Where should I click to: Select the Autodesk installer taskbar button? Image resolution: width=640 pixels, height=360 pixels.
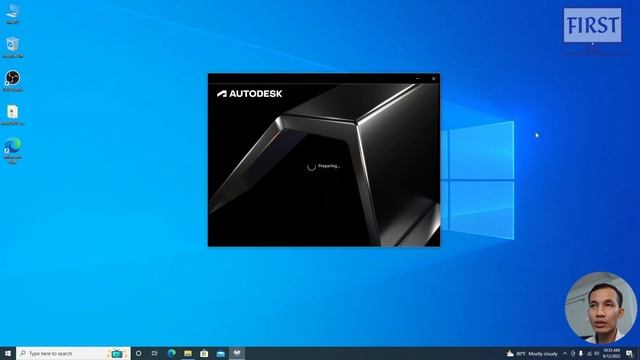coord(237,353)
